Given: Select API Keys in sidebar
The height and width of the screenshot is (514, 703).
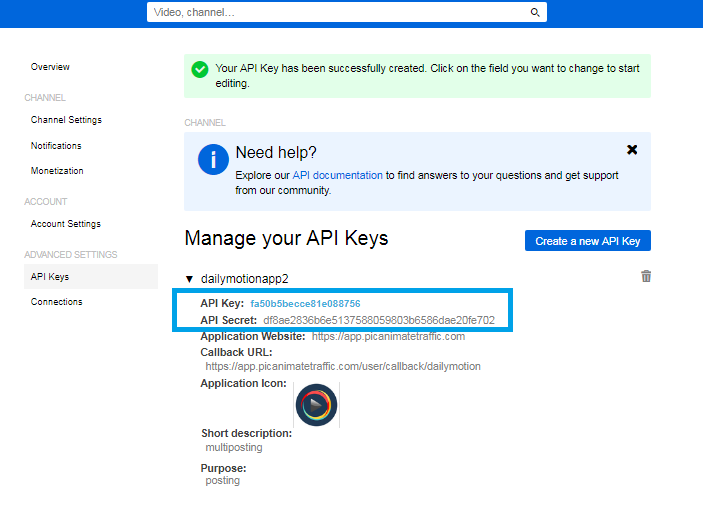Looking at the screenshot, I should pos(91,277).
